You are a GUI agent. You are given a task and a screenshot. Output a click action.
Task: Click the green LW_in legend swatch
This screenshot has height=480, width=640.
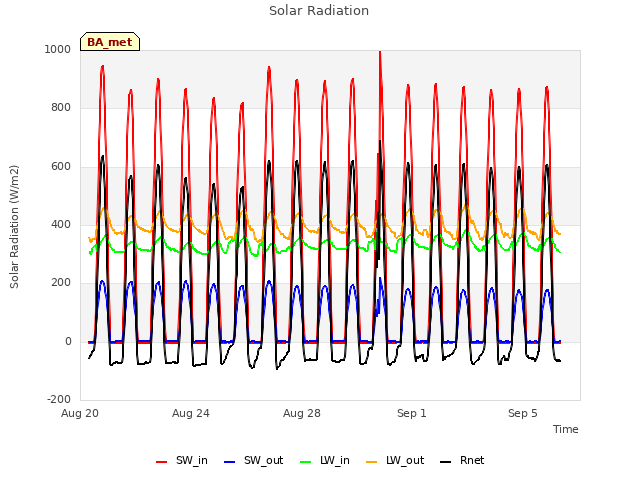click(x=306, y=462)
